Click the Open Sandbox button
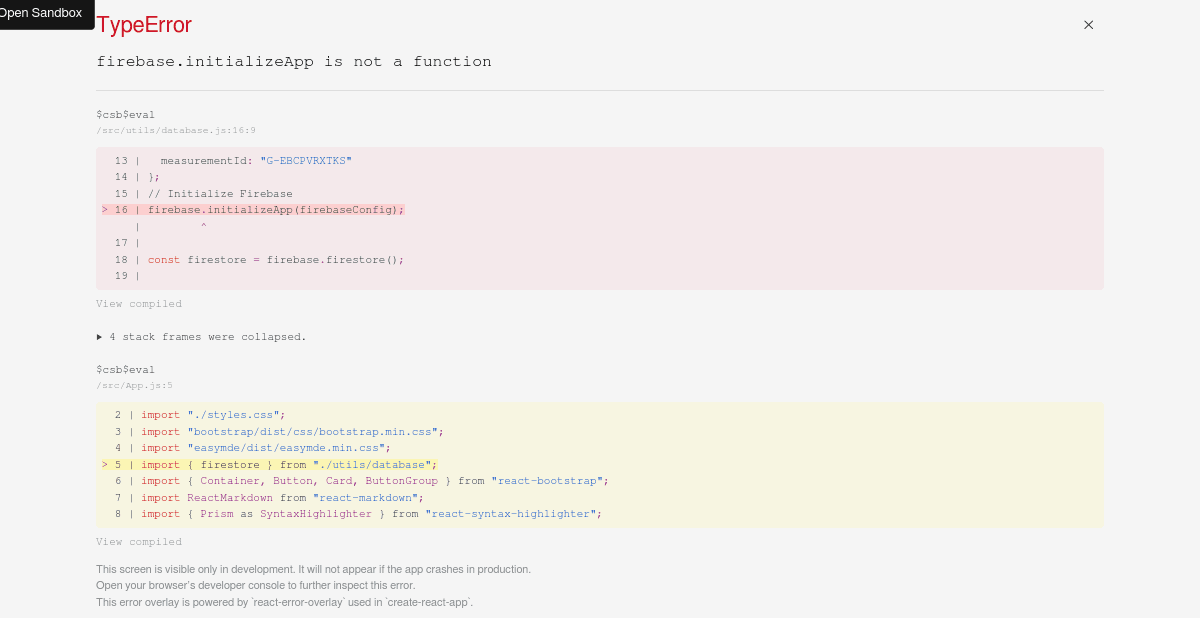The height and width of the screenshot is (630, 1200). [40, 13]
